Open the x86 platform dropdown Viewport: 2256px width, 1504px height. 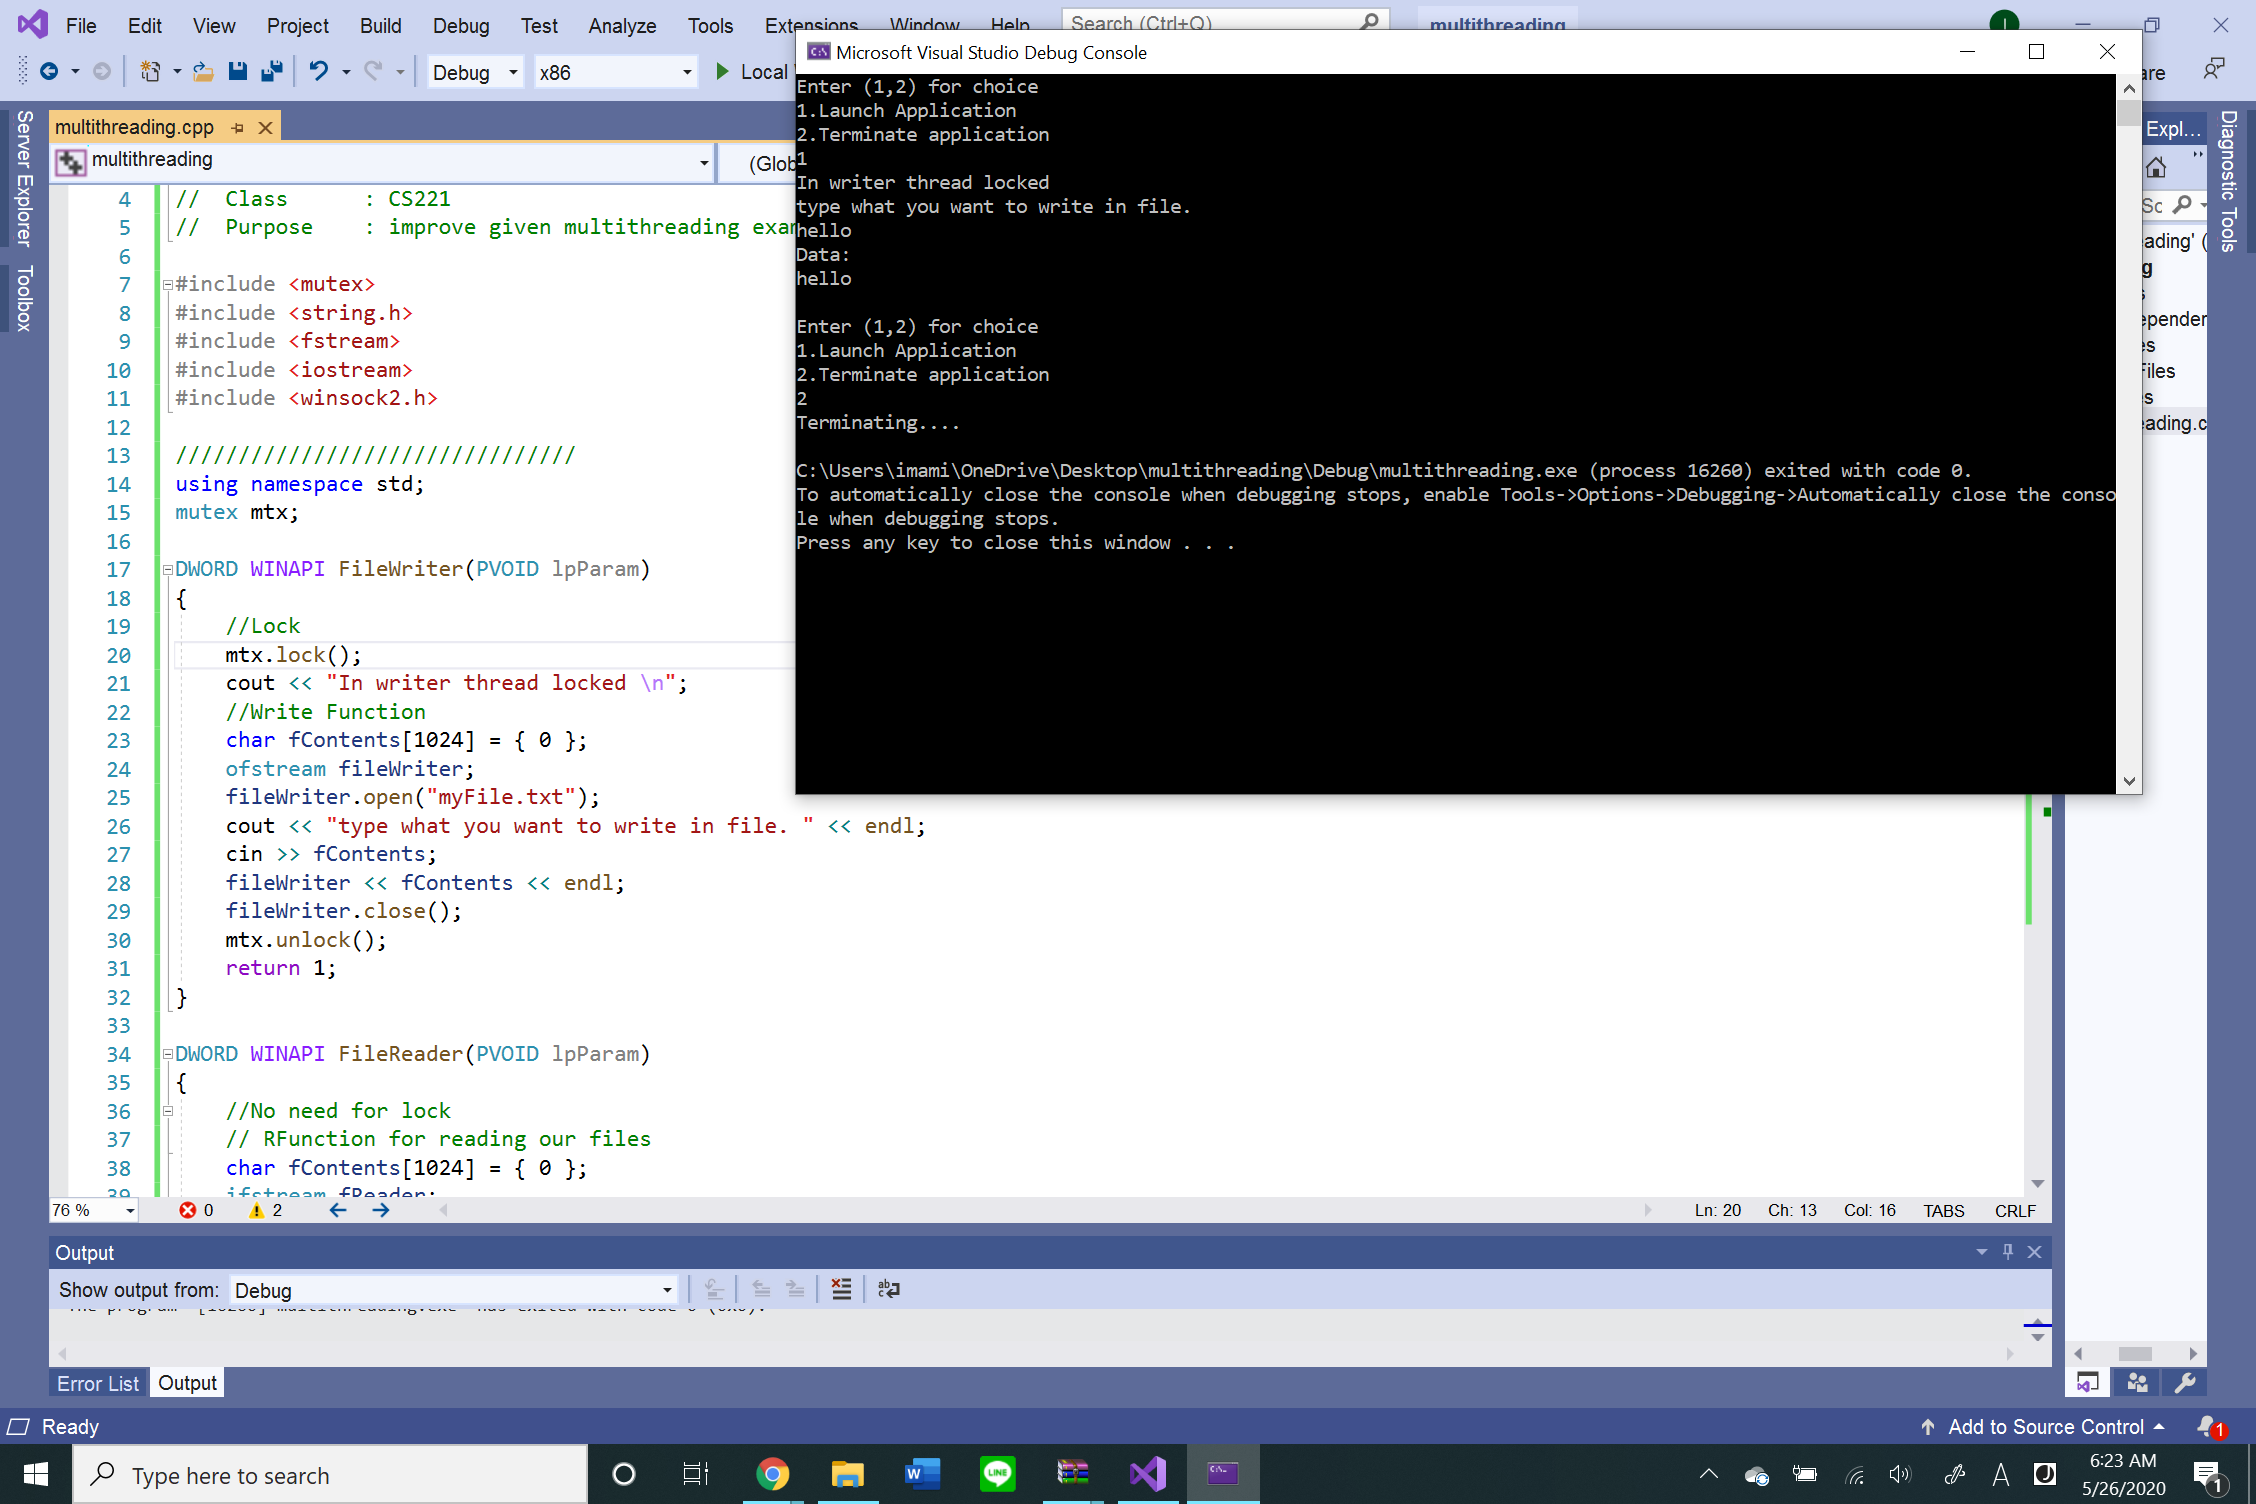[615, 72]
